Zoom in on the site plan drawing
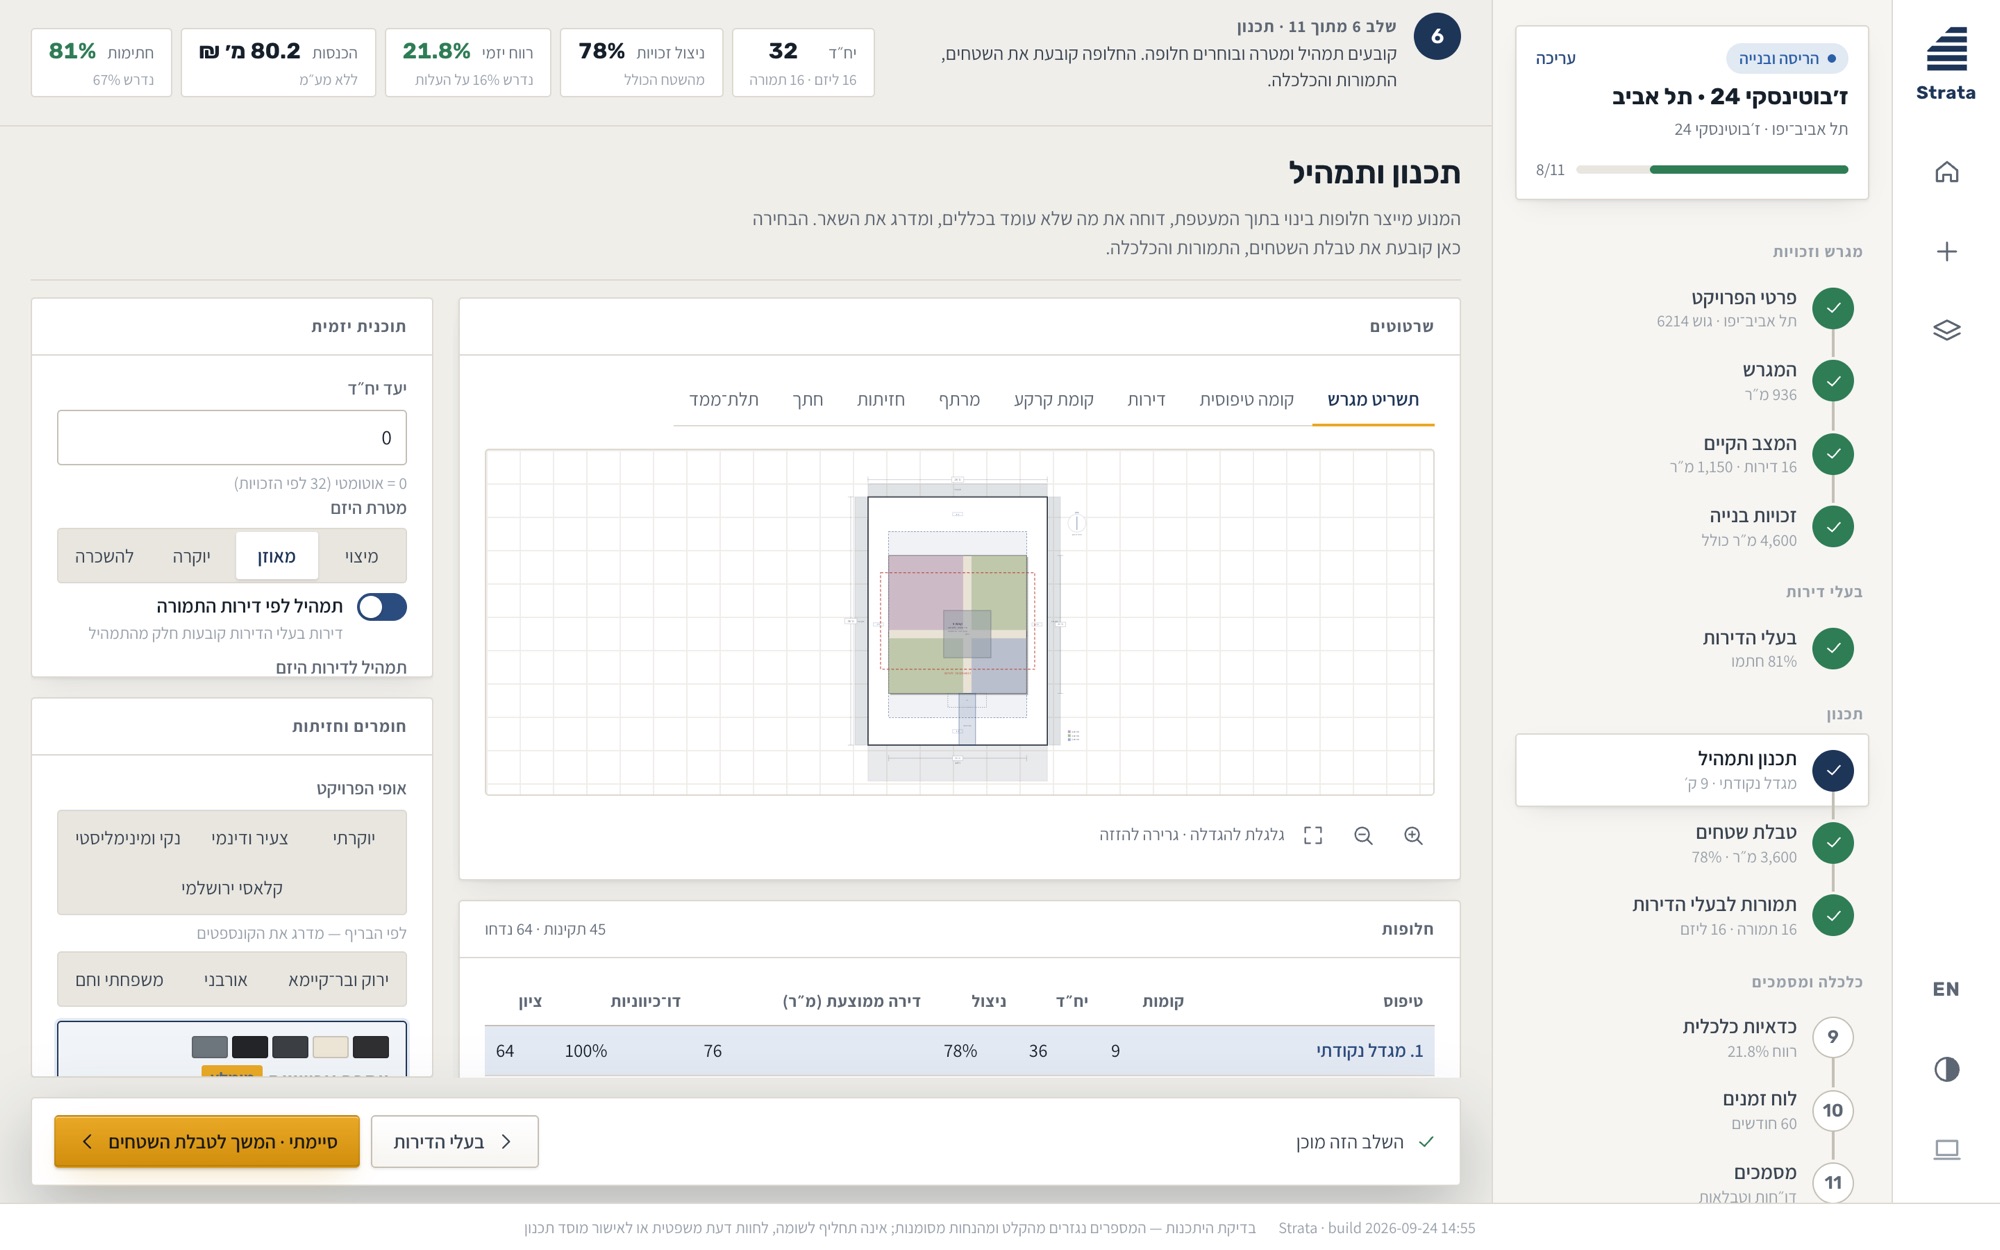 click(x=1413, y=836)
